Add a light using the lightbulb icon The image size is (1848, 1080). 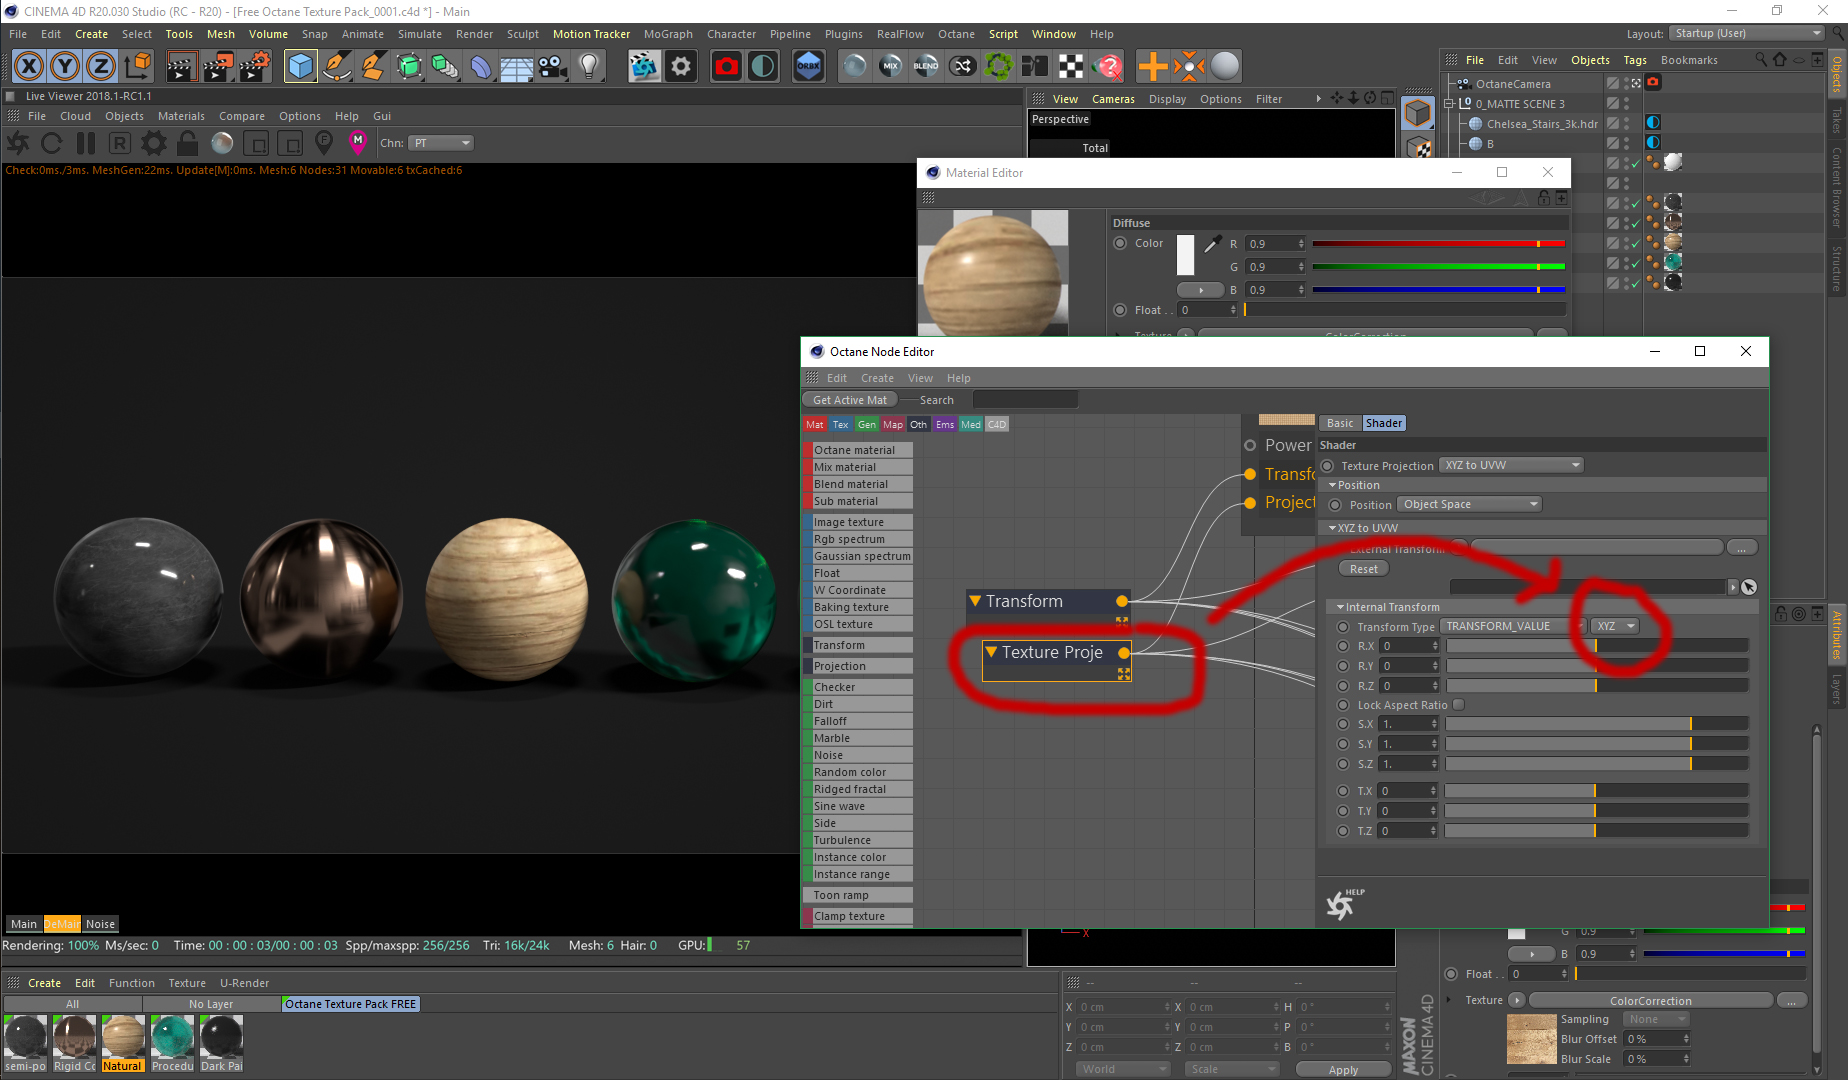pyautogui.click(x=589, y=66)
